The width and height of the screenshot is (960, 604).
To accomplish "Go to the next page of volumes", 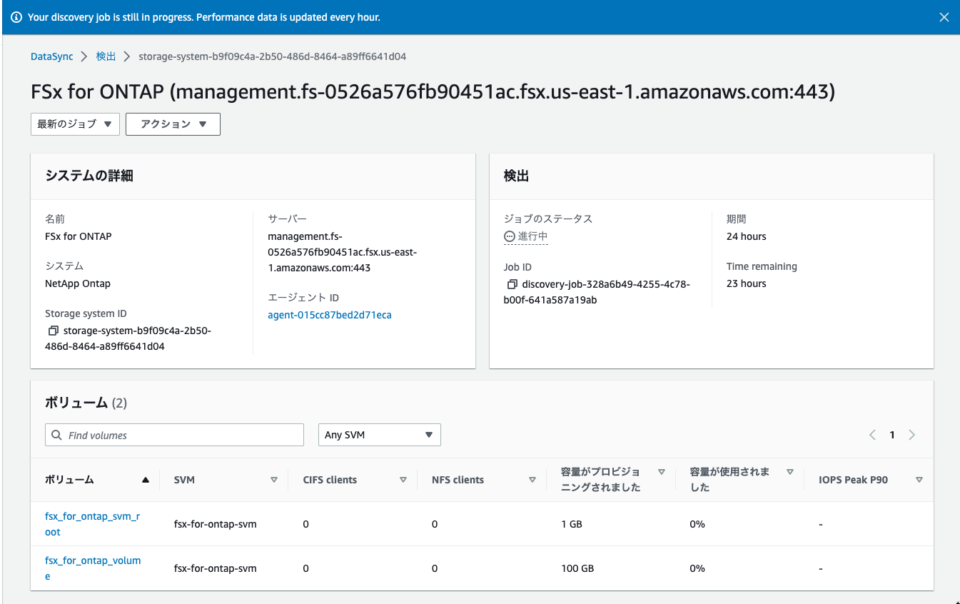I will pyautogui.click(x=911, y=435).
